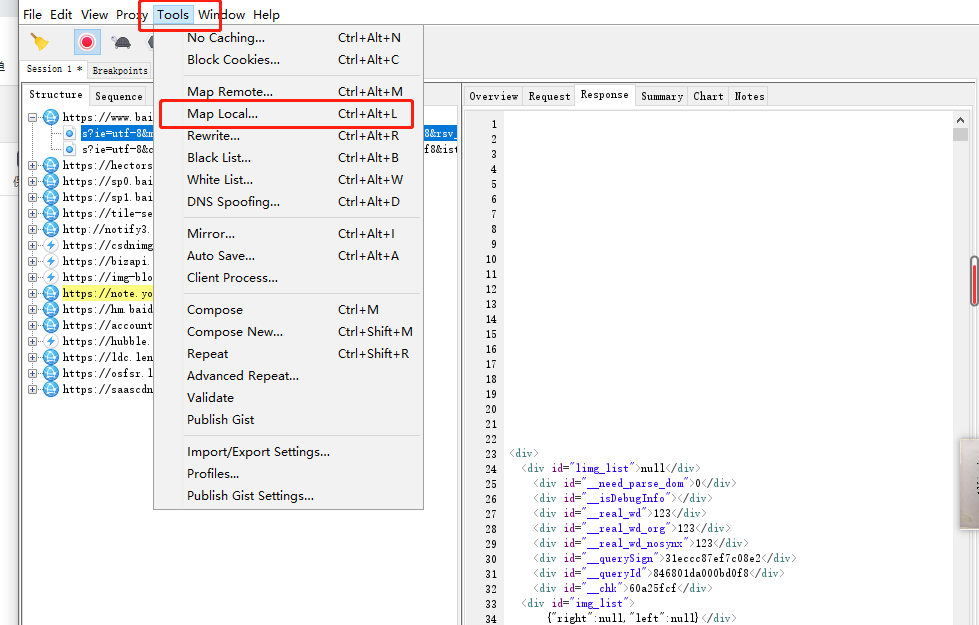
Task: Open the Request tab
Action: point(549,96)
